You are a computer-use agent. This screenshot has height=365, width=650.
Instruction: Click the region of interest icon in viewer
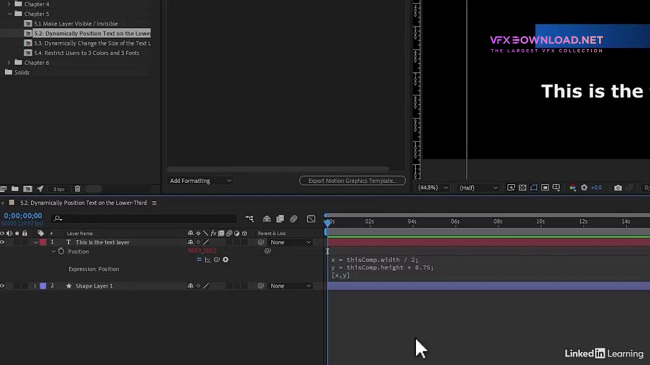coord(511,188)
